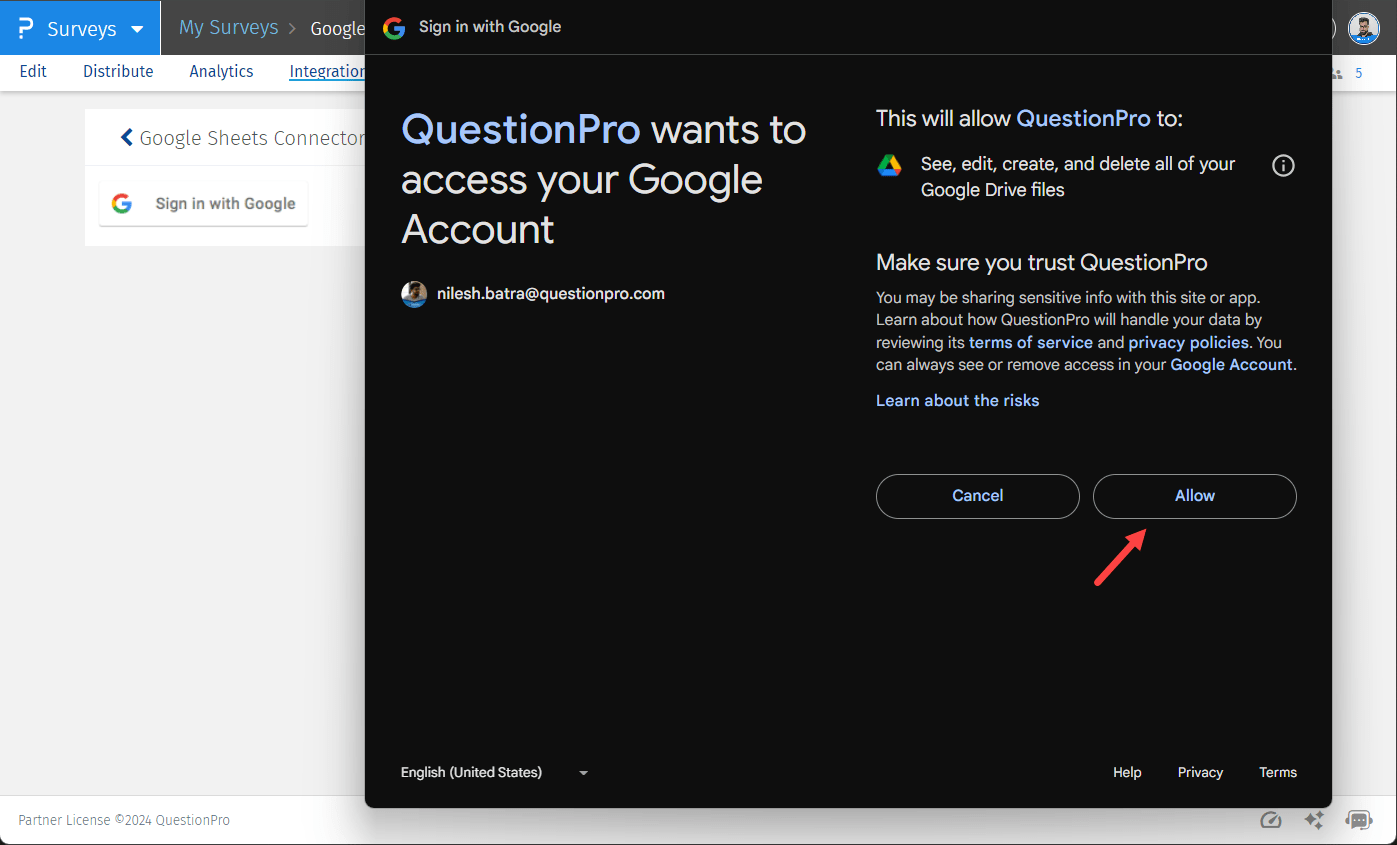
Task: Open the Surveys product dropdown arrow
Action: click(x=138, y=29)
